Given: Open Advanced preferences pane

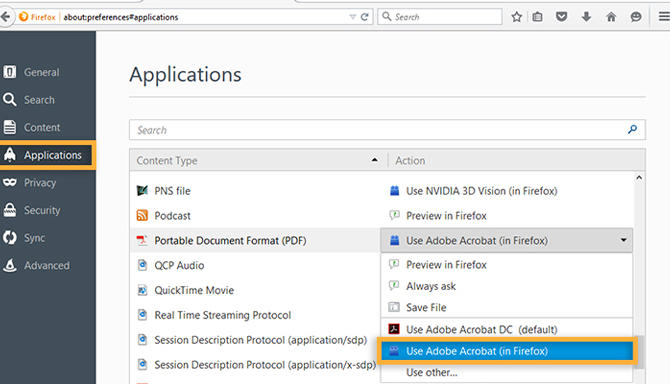Looking at the screenshot, I should coord(46,265).
